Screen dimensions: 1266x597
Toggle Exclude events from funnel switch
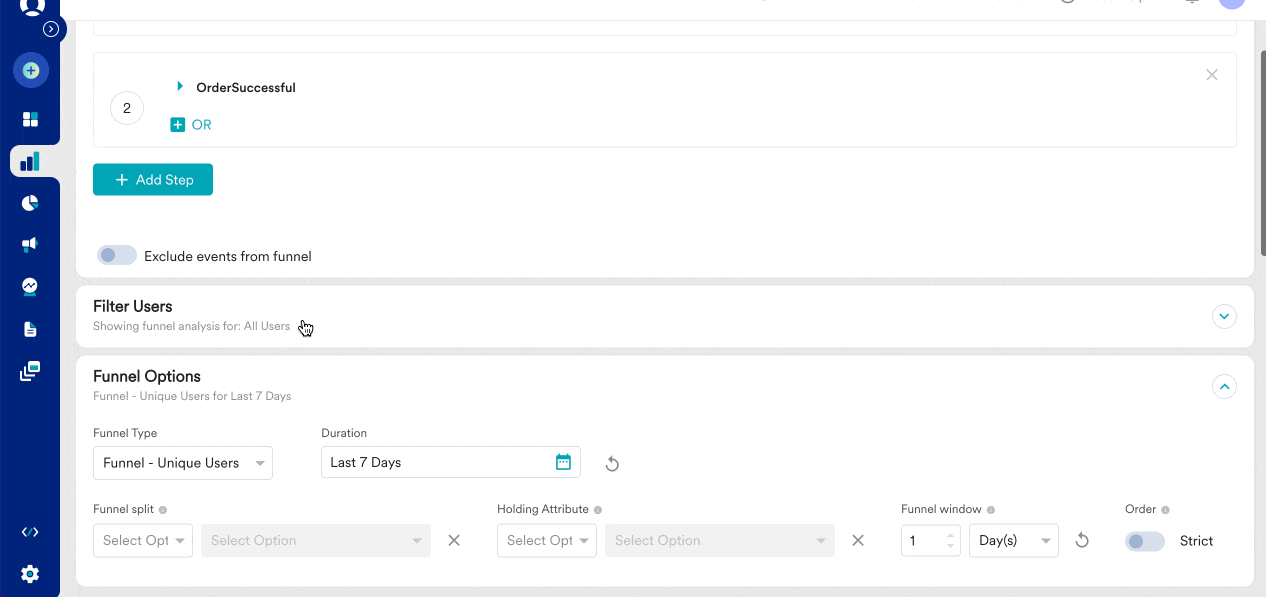(117, 256)
